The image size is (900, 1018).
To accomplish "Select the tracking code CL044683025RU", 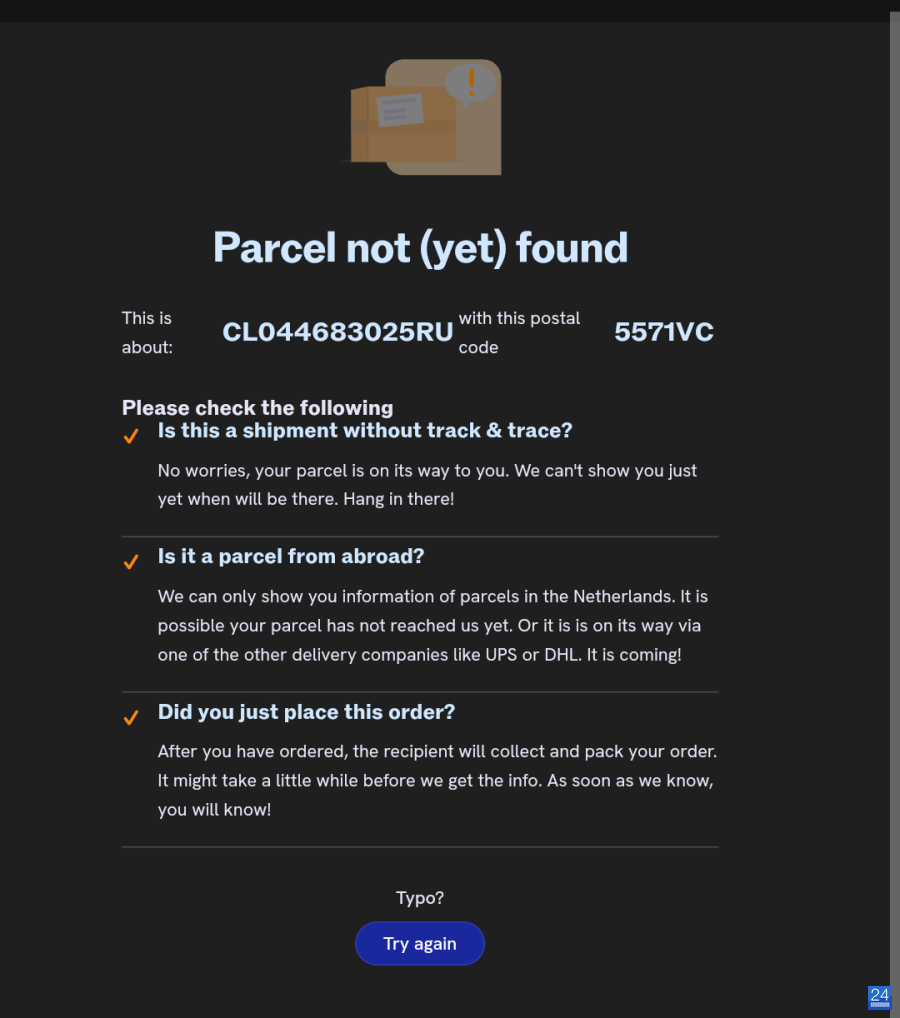I will pos(338,332).
